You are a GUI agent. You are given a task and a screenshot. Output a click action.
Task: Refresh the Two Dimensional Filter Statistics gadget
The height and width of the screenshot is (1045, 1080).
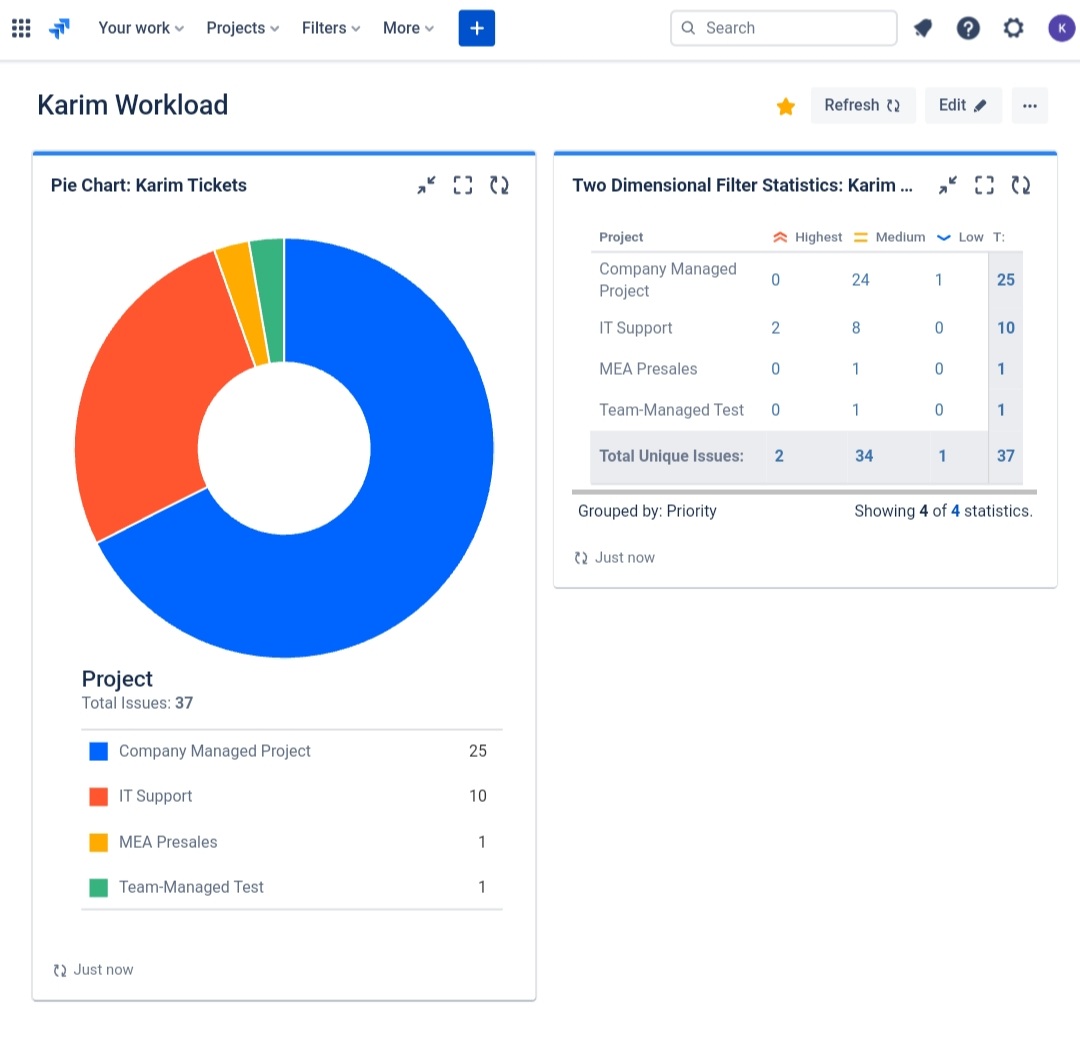1021,185
